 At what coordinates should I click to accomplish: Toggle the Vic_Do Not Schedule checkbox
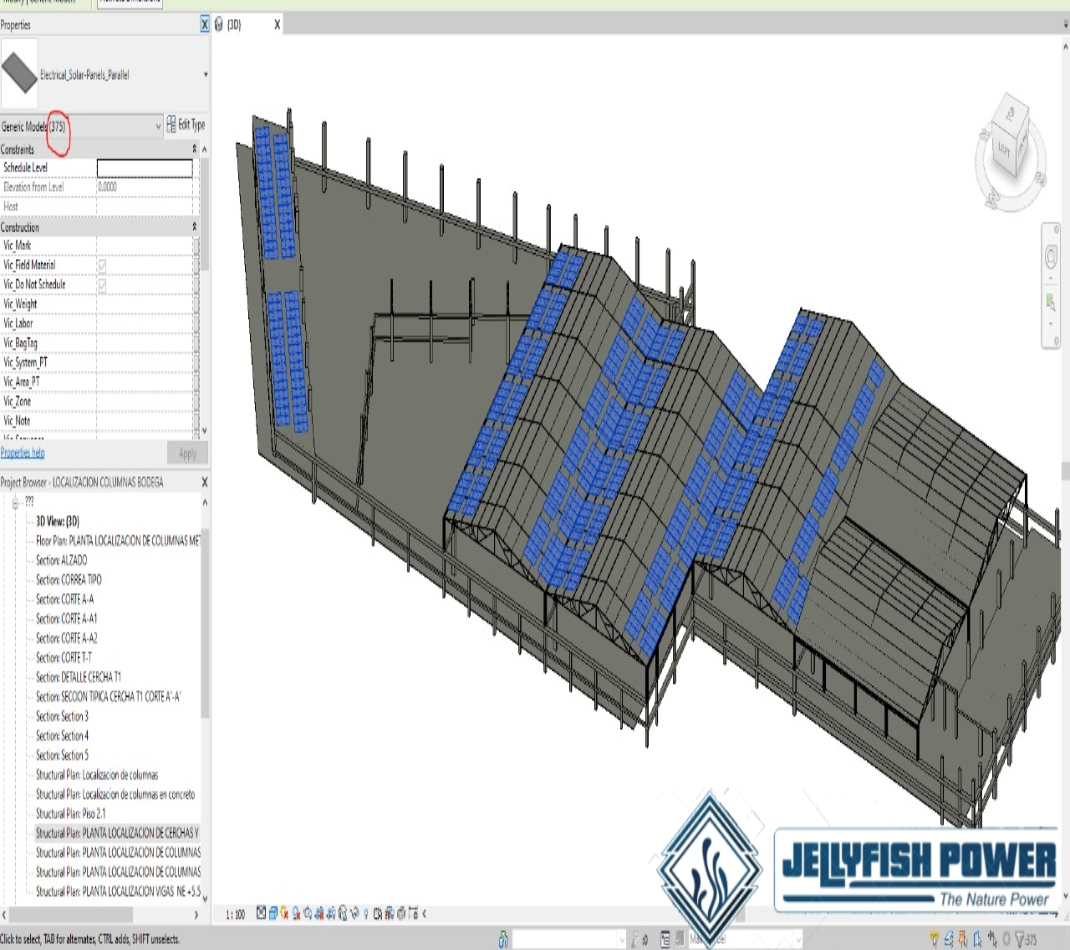102,285
